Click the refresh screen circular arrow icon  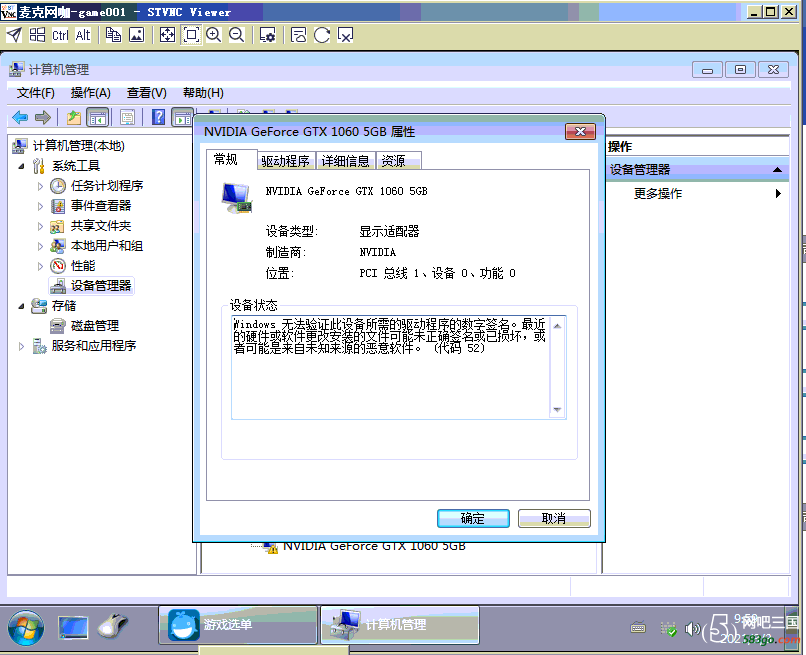click(x=322, y=35)
